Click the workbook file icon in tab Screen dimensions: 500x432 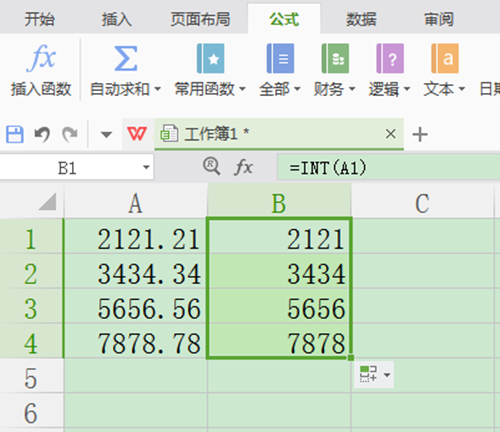tap(169, 134)
